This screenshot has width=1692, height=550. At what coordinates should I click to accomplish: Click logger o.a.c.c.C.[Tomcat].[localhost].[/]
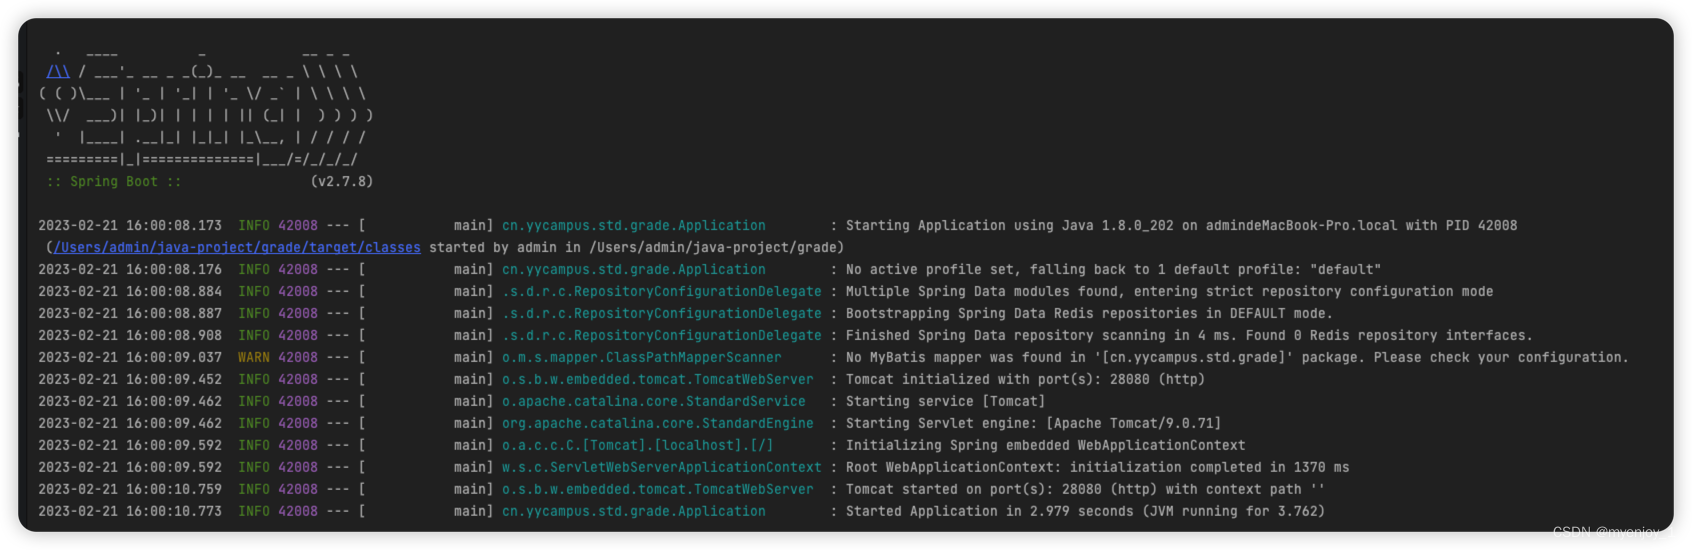click(x=638, y=445)
